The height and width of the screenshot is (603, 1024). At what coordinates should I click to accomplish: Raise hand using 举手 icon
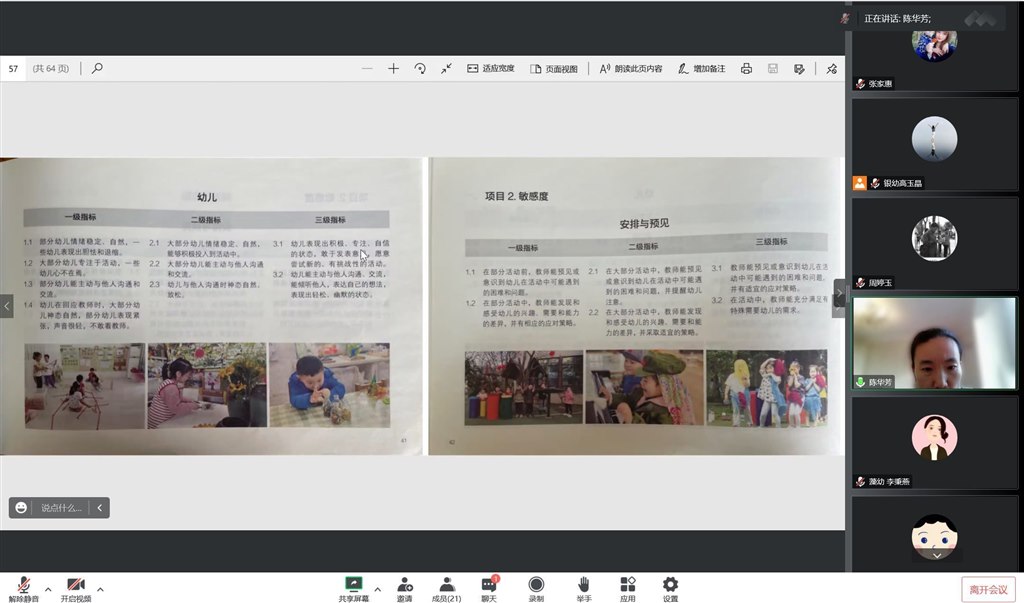584,589
